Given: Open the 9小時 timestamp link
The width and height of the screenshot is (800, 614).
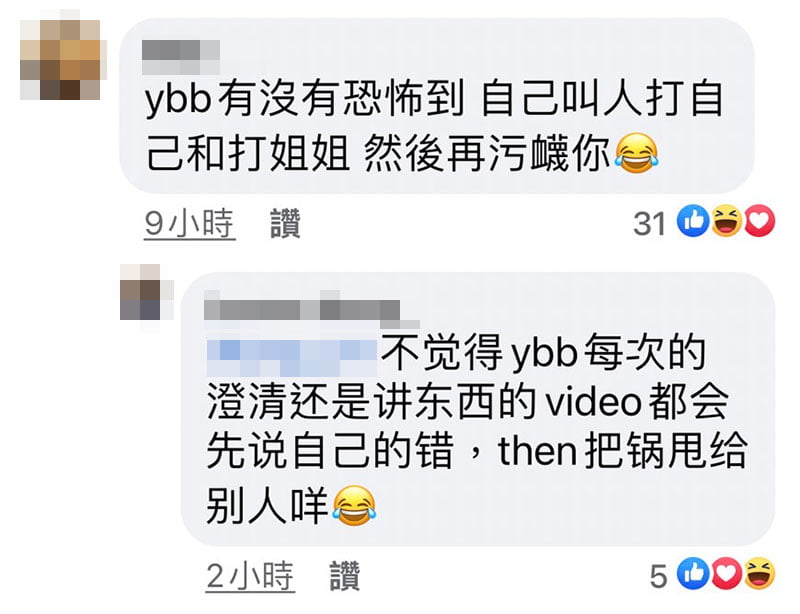Looking at the screenshot, I should [190, 224].
